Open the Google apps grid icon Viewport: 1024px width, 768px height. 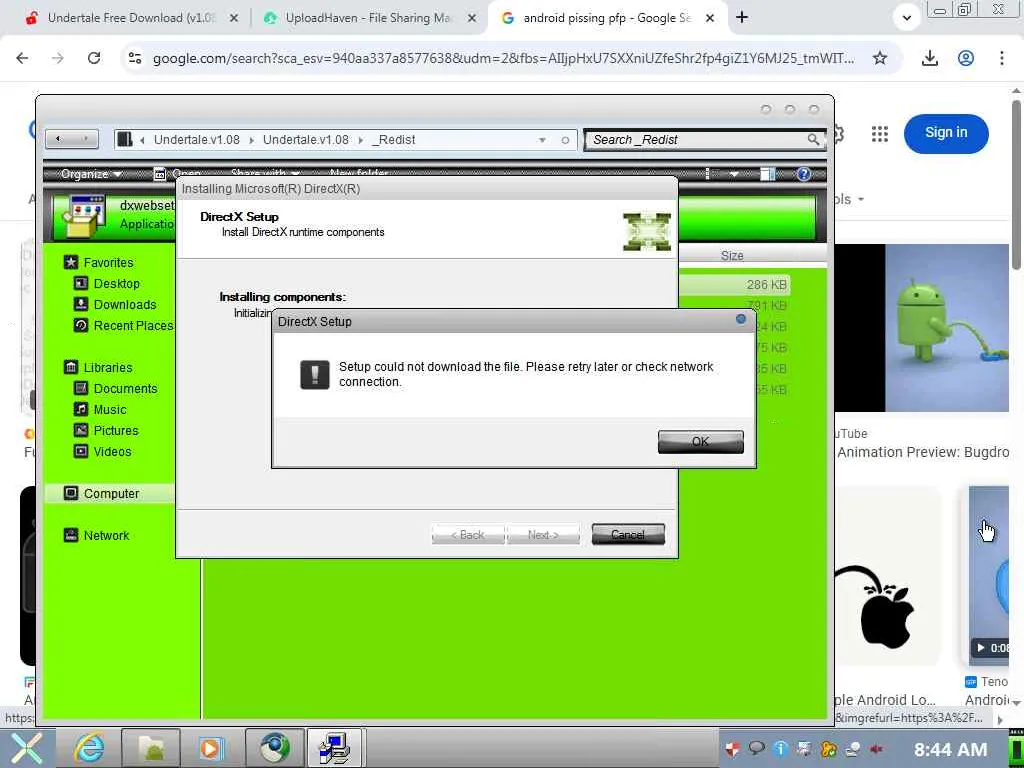(x=880, y=134)
